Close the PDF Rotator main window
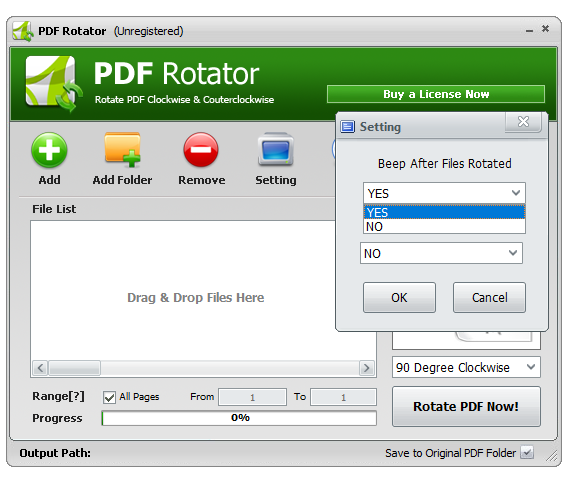This screenshot has height=478, width=571. 545,28
